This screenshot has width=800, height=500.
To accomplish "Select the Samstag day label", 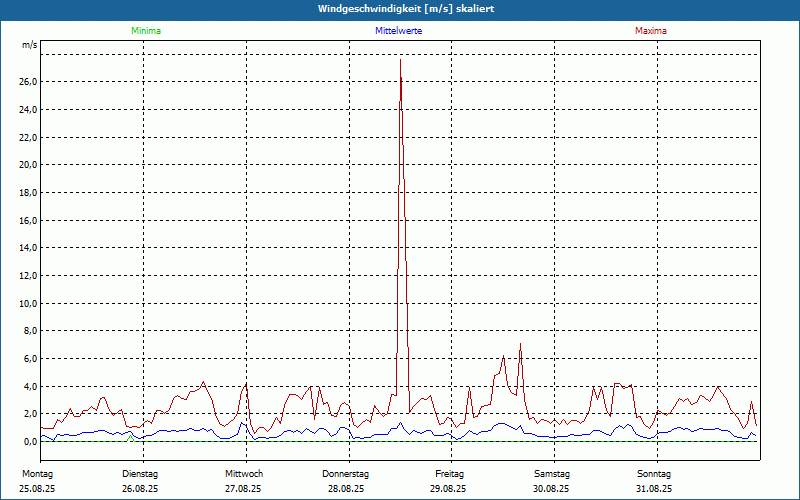I will 552,473.
